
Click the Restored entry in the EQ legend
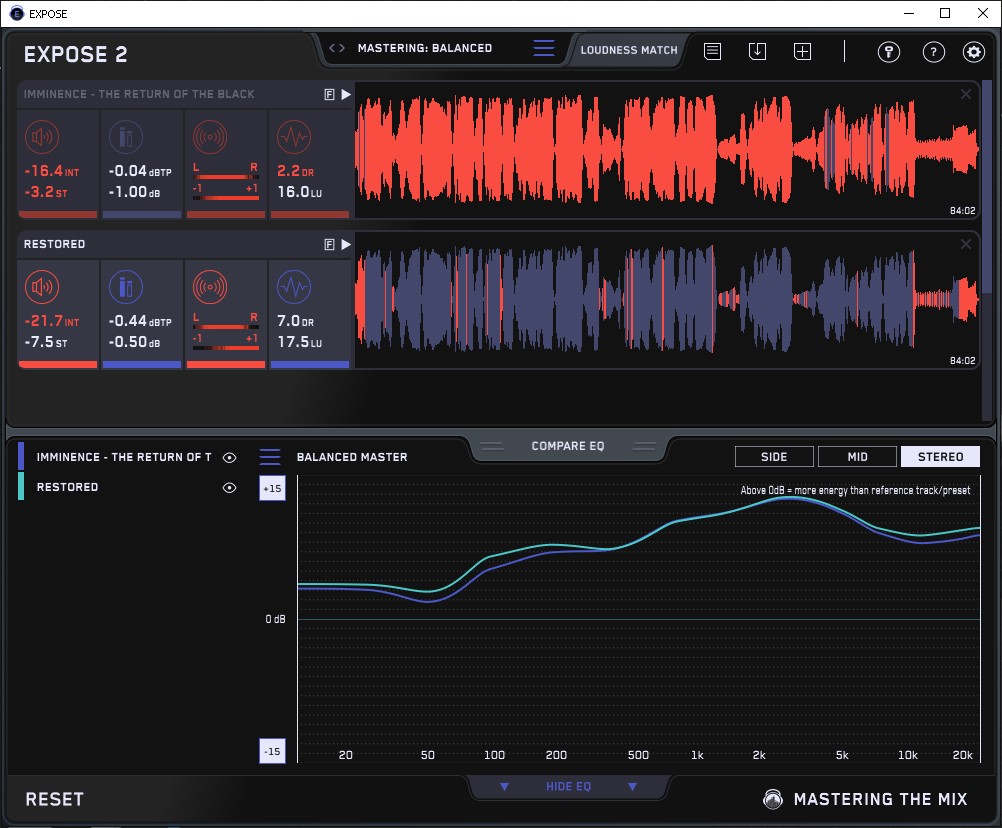coord(67,487)
